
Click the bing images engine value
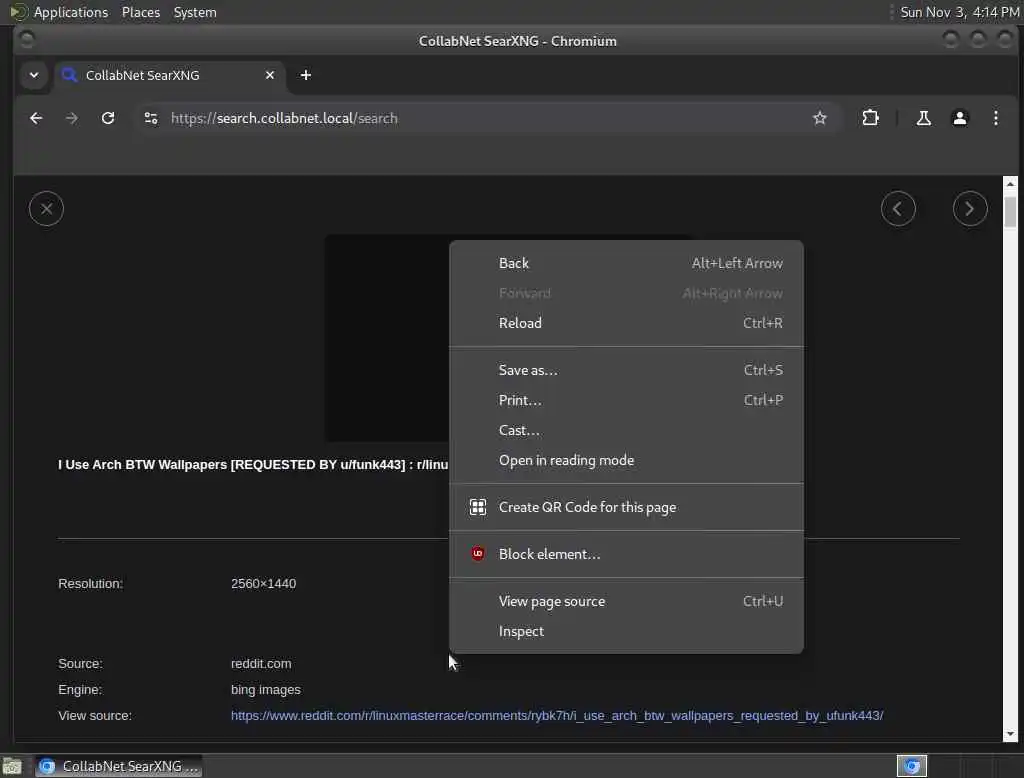[x=265, y=689]
